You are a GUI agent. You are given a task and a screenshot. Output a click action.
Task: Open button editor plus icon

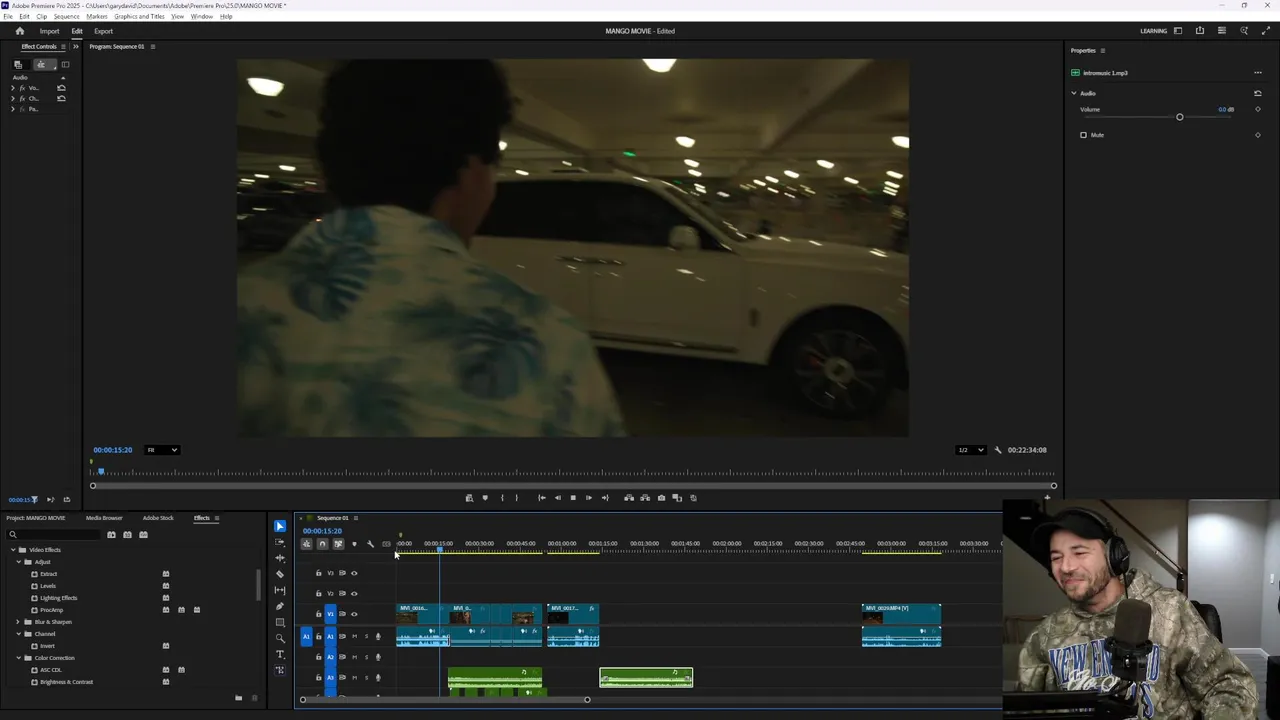(1047, 498)
